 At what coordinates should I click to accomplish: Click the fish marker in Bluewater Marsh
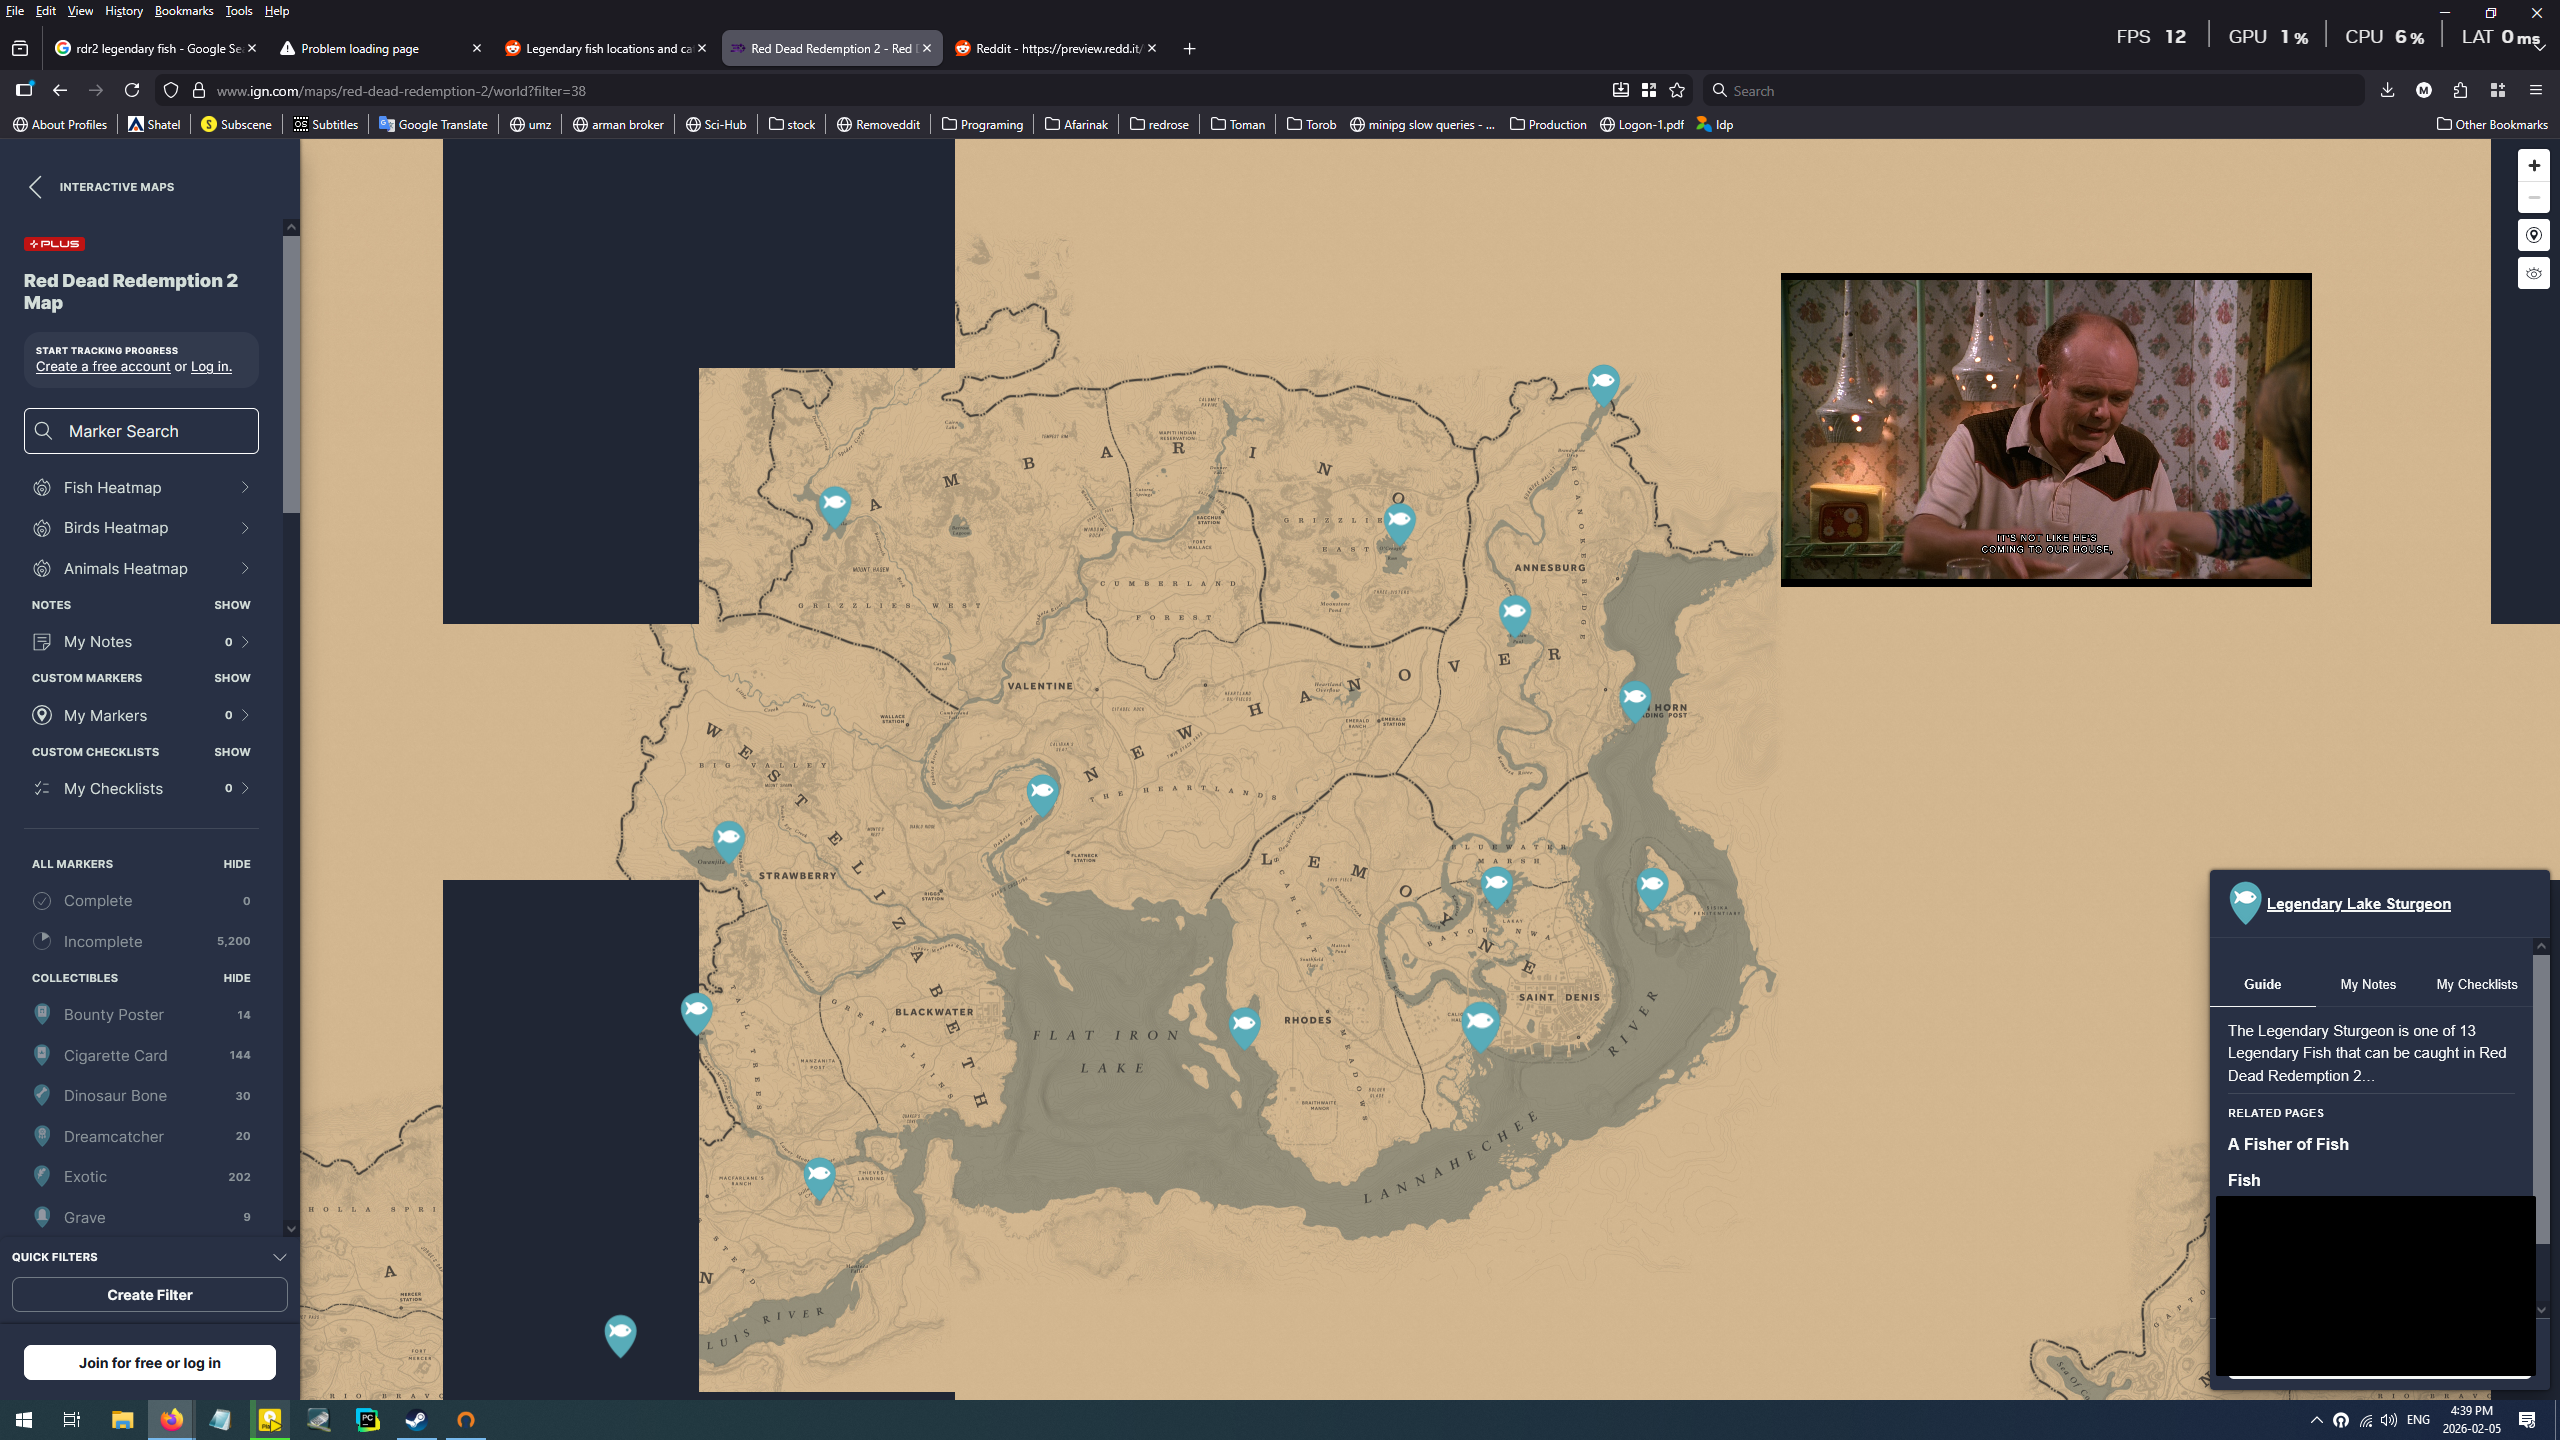[1496, 886]
